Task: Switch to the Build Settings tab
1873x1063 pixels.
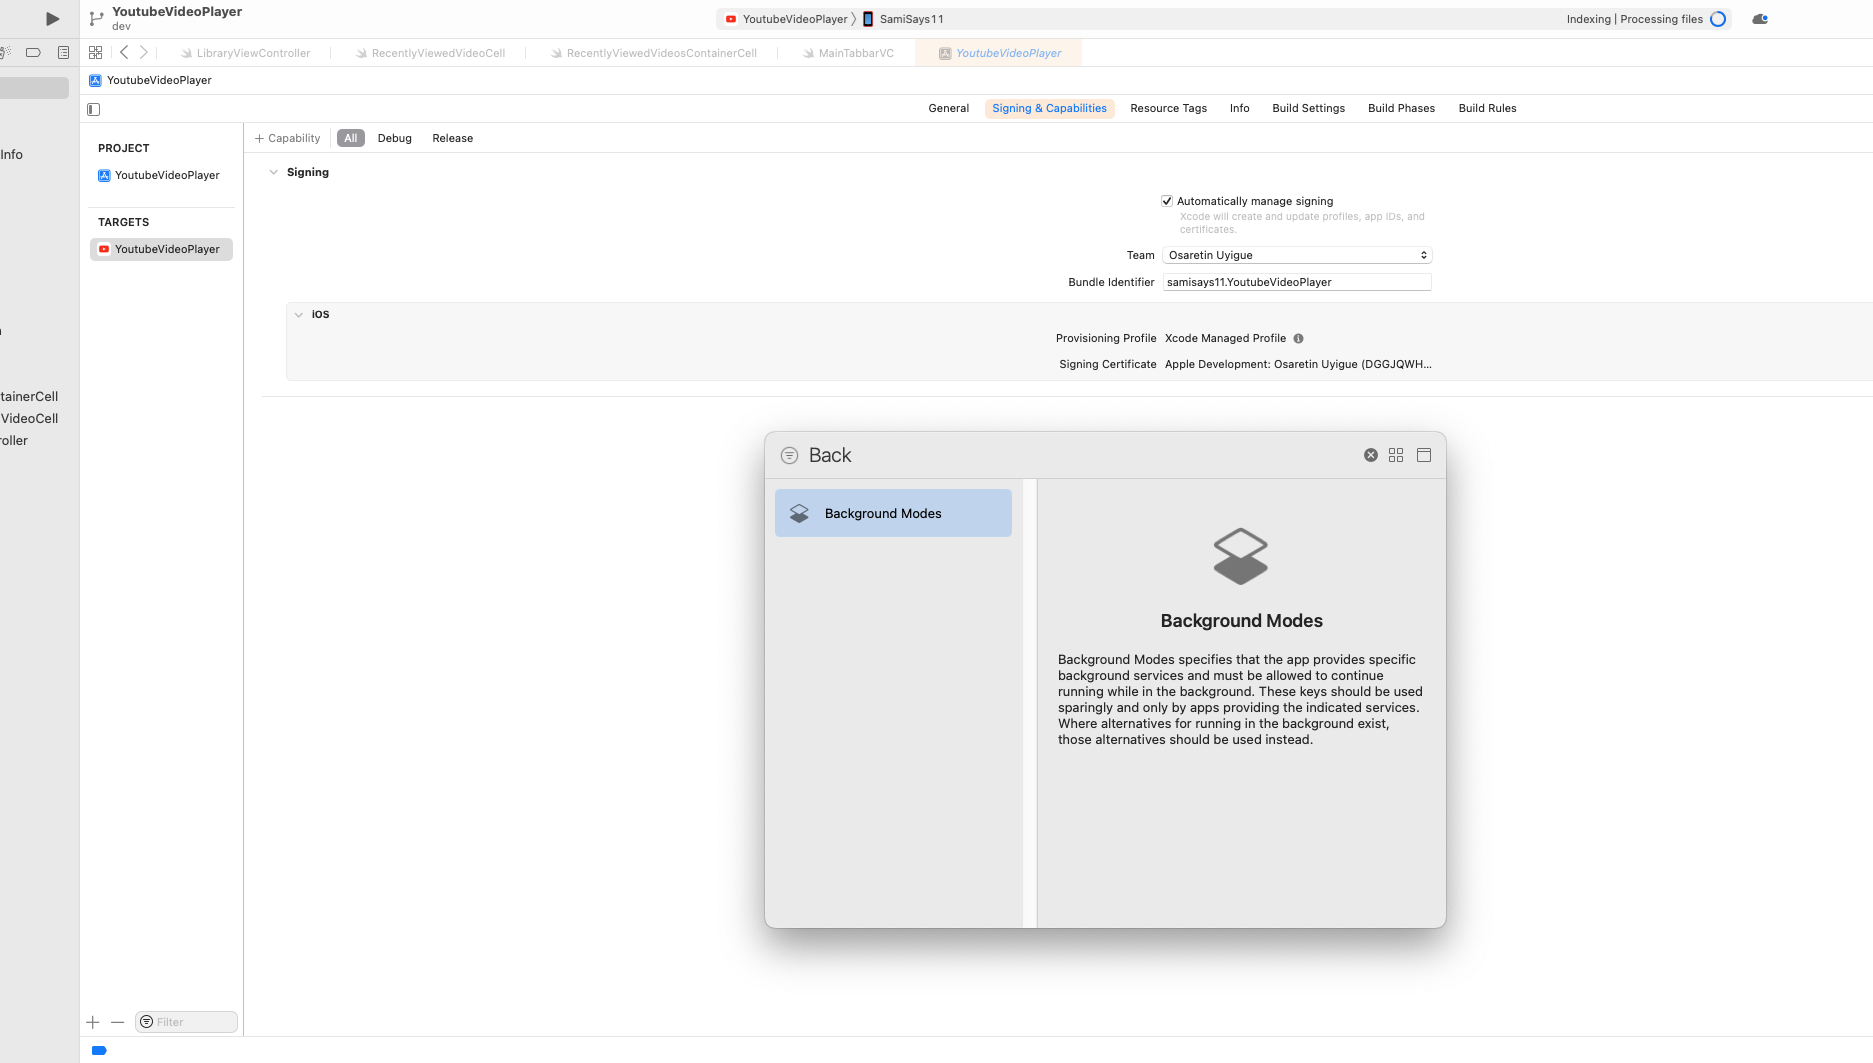Action: tap(1308, 108)
